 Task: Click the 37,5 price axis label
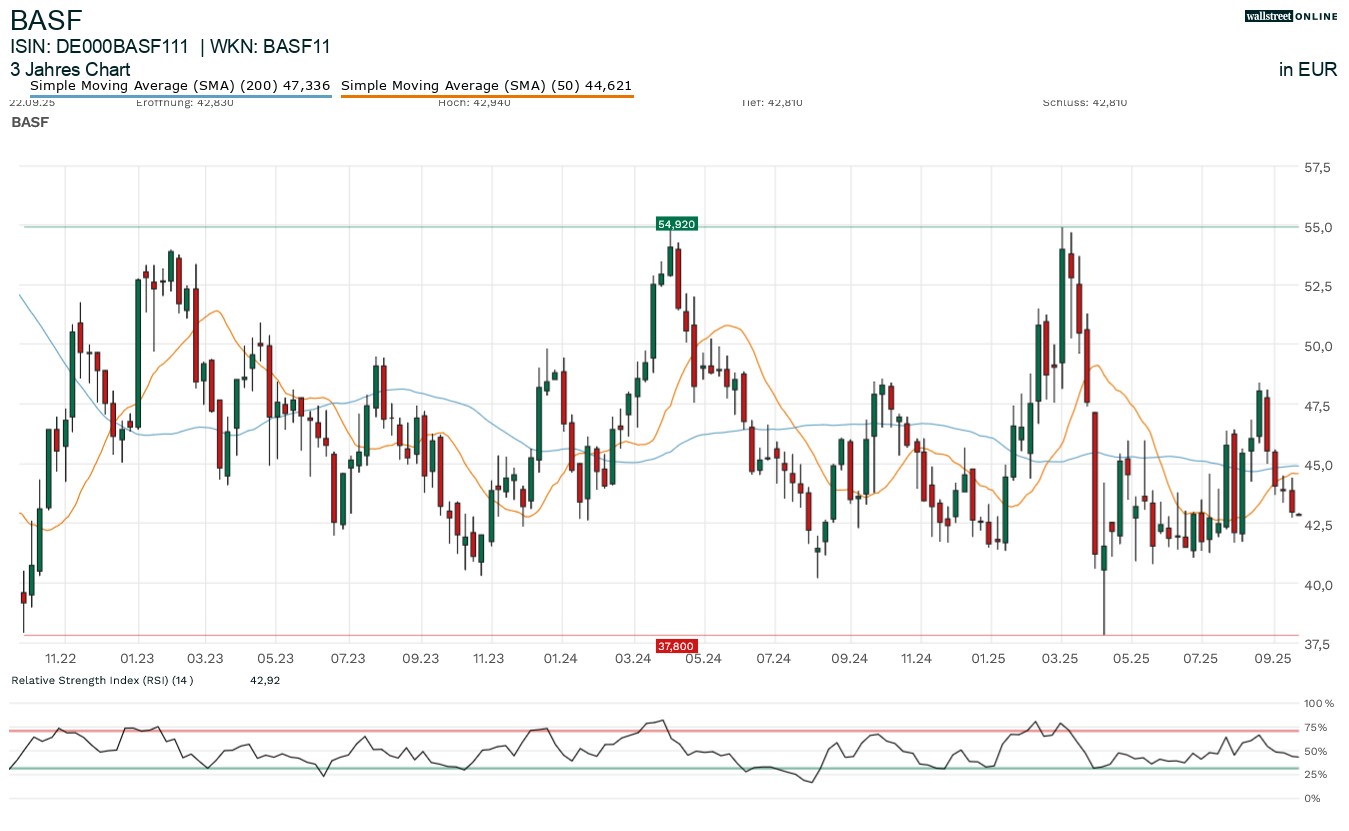click(x=1319, y=644)
